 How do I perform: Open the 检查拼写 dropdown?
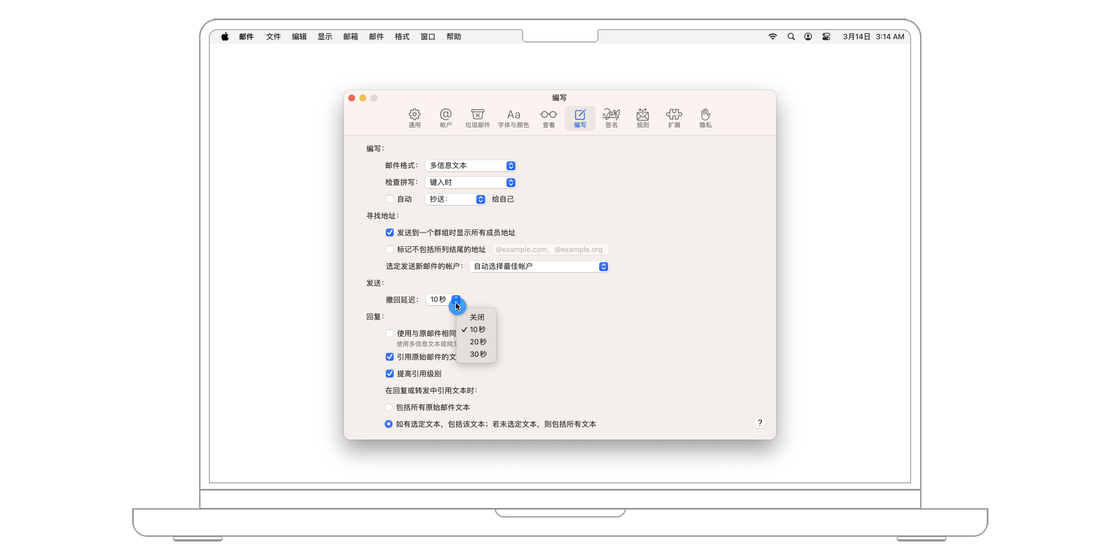(x=471, y=183)
